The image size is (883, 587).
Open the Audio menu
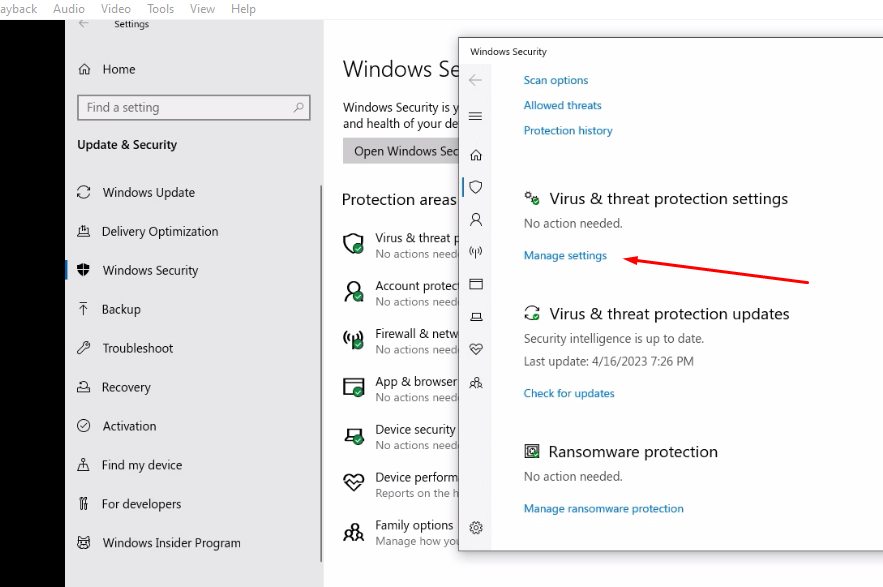point(69,9)
